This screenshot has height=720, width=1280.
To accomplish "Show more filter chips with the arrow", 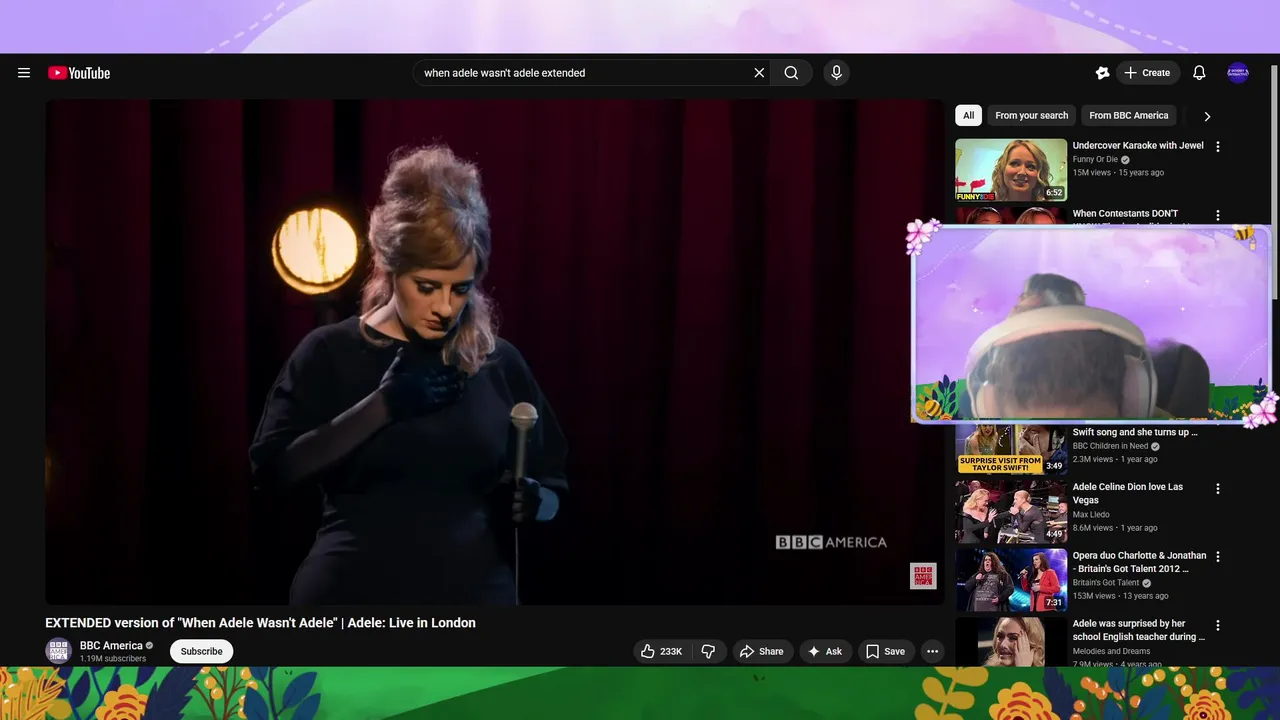I will pos(1207,116).
